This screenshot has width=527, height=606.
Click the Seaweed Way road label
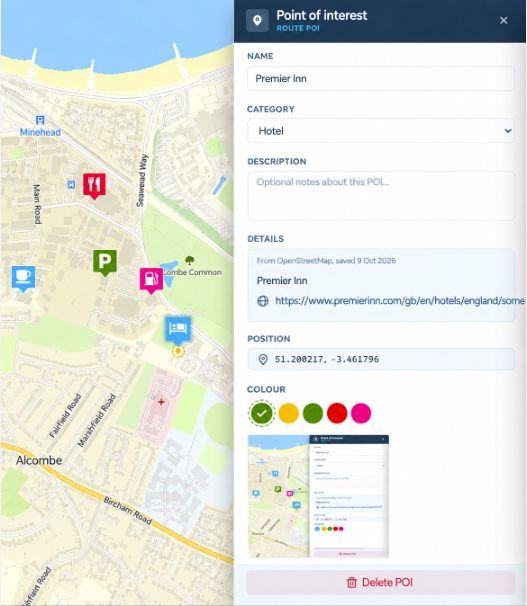coord(142,180)
